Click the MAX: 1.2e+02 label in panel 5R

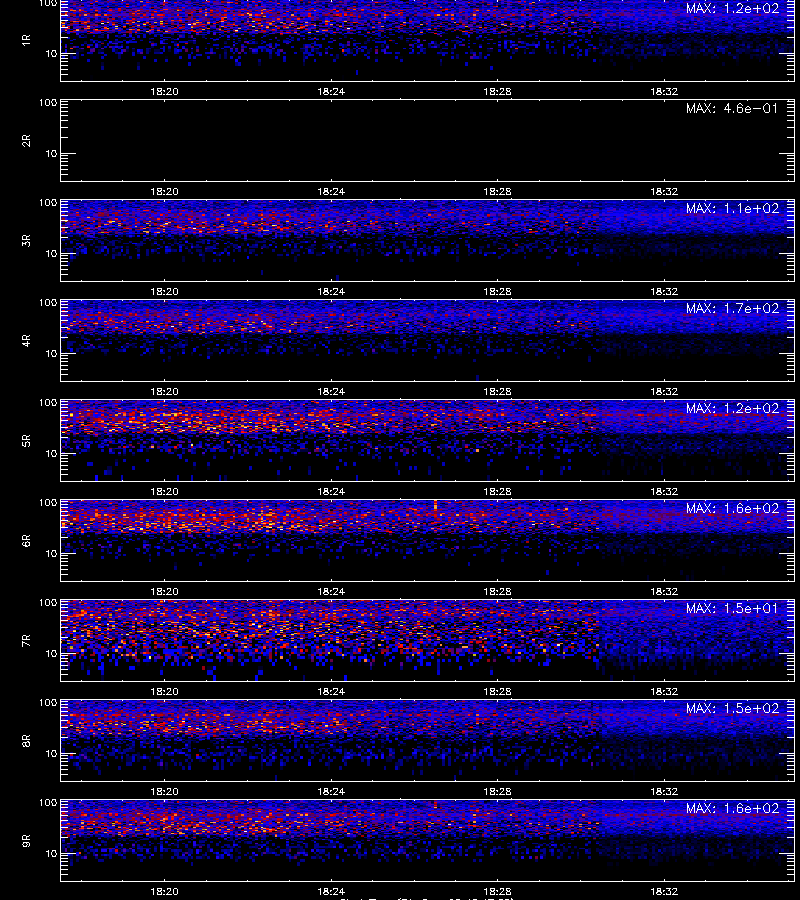tap(732, 408)
